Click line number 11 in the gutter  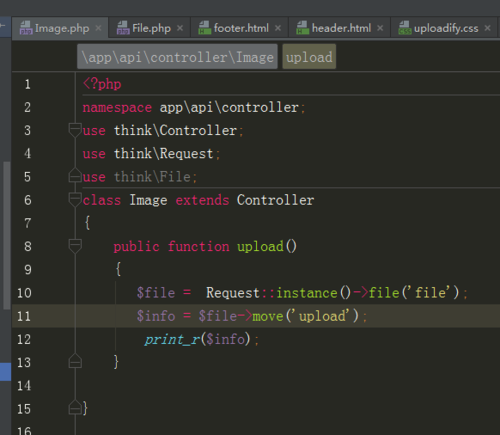point(24,316)
